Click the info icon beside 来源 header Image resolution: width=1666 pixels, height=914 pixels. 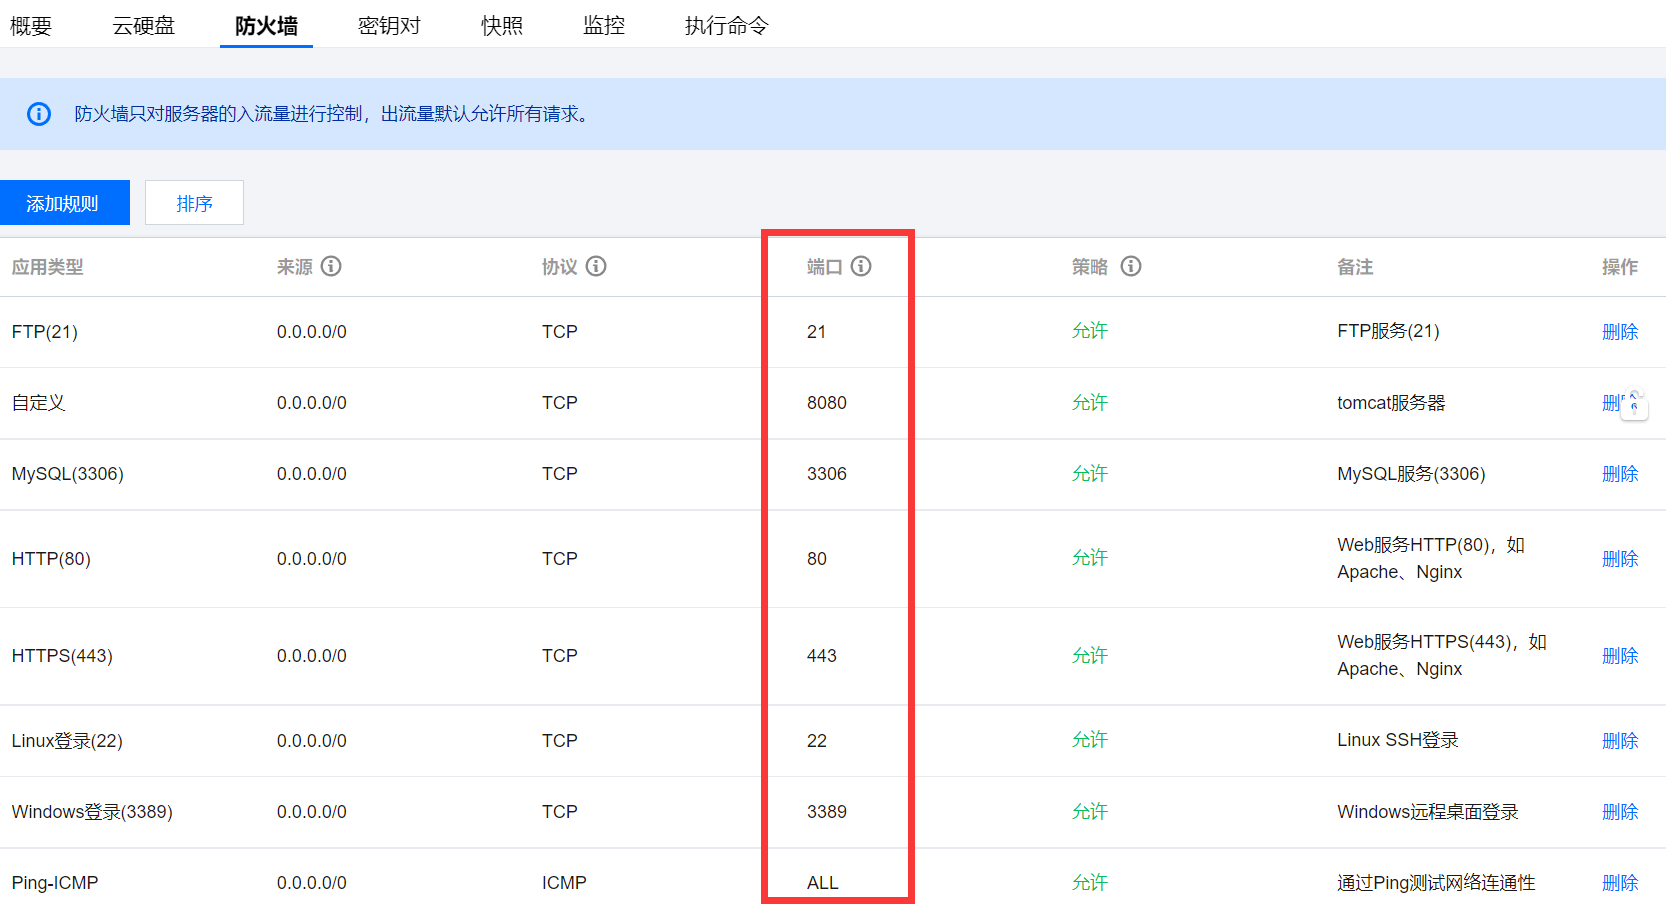click(x=331, y=266)
